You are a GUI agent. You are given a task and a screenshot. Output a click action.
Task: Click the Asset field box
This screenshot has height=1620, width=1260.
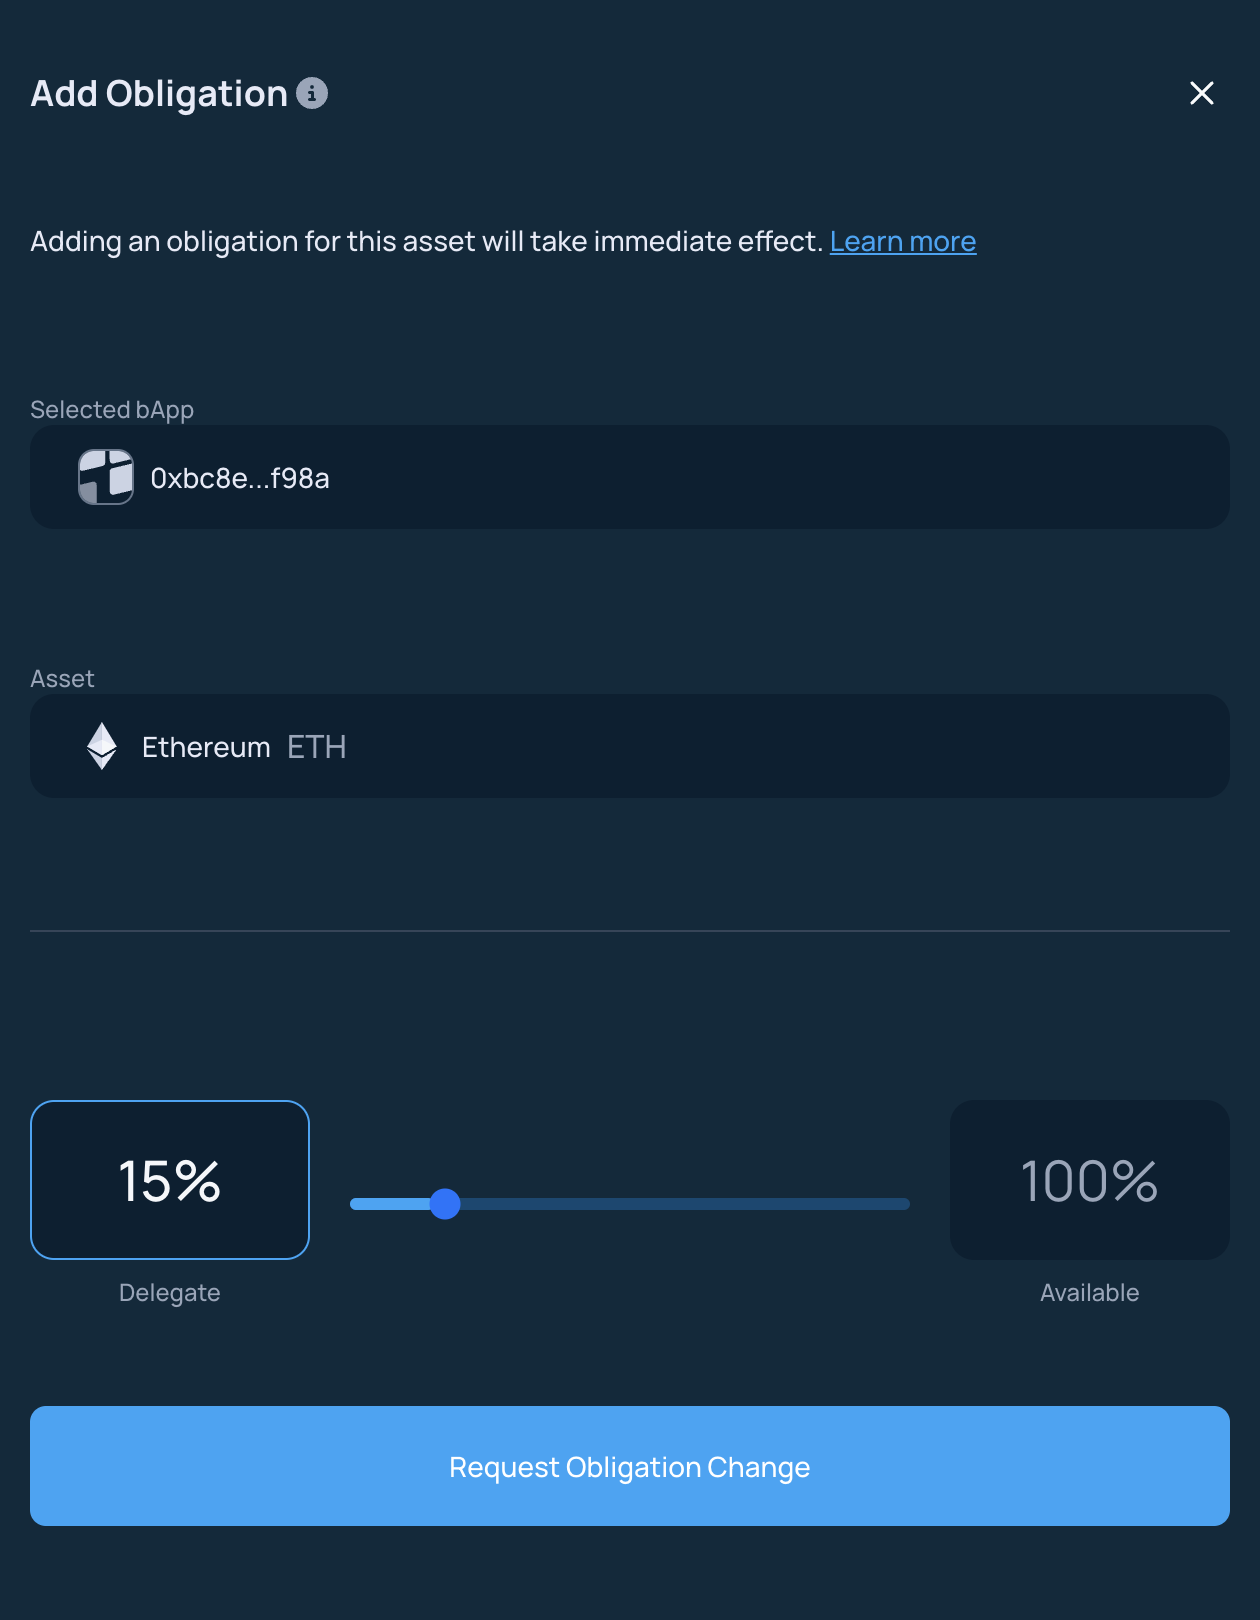coord(630,746)
